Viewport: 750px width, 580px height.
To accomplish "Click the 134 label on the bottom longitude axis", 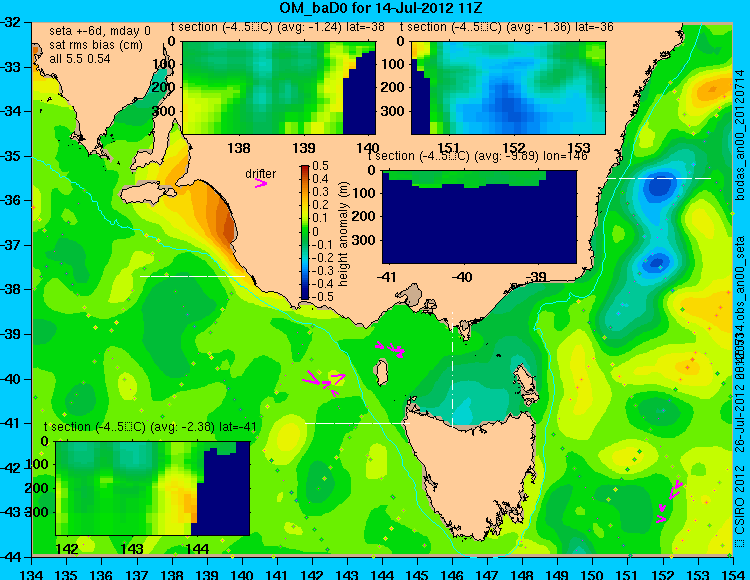I will [32, 574].
